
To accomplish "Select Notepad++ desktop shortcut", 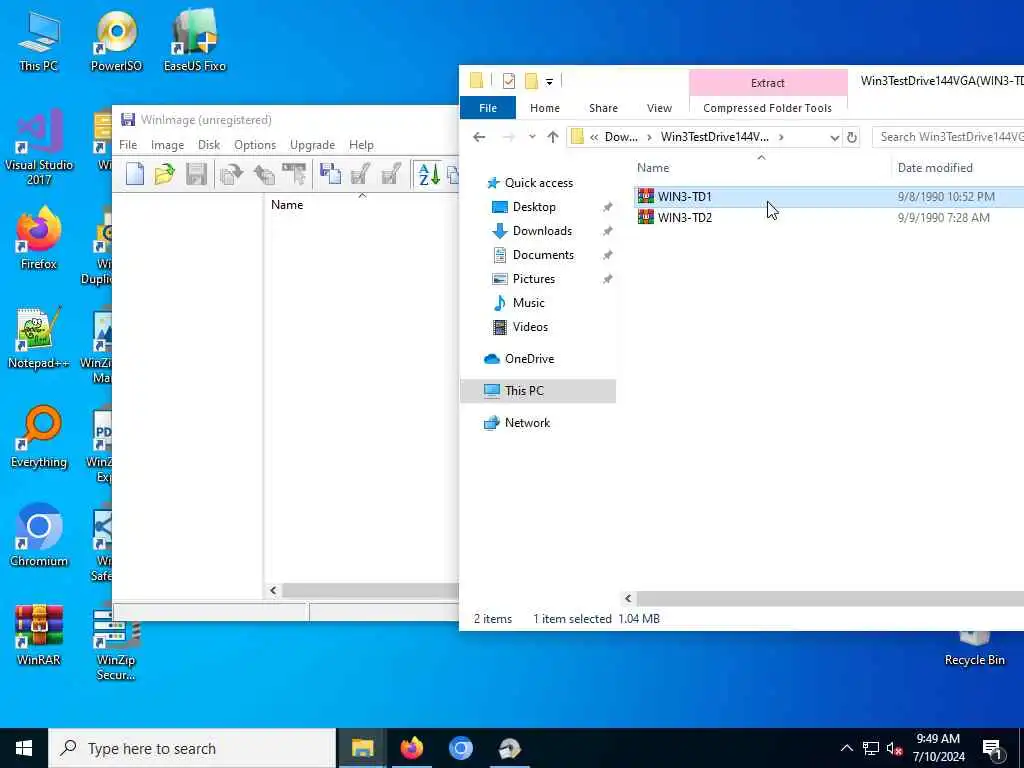I will [39, 338].
